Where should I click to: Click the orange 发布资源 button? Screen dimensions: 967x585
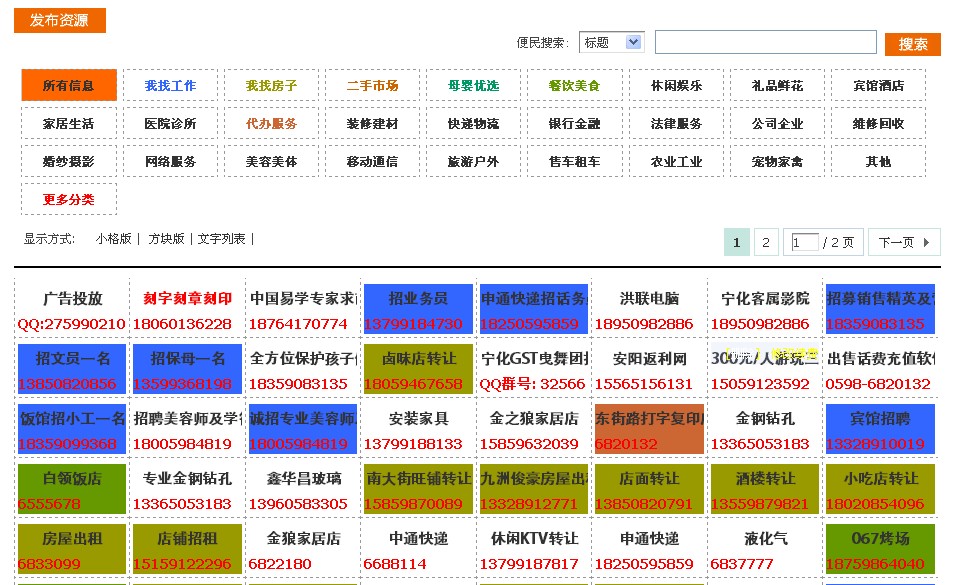[x=60, y=21]
